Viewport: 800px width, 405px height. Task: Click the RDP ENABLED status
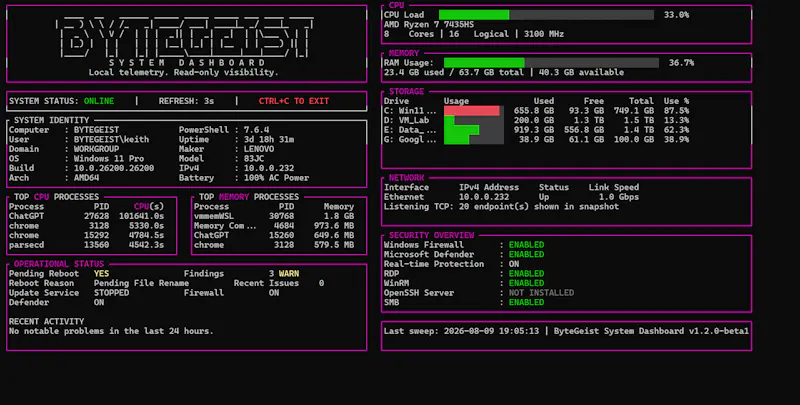point(526,274)
